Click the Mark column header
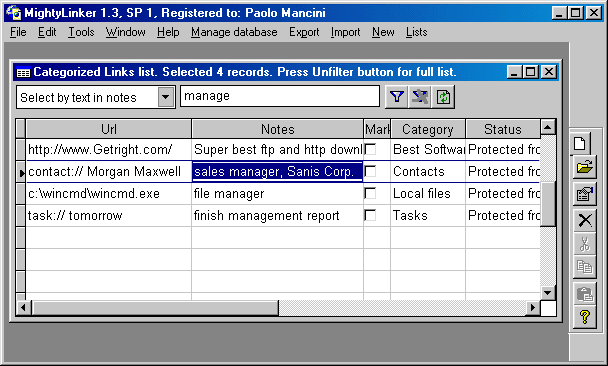Screen dimensions: 608x366 coord(377,129)
